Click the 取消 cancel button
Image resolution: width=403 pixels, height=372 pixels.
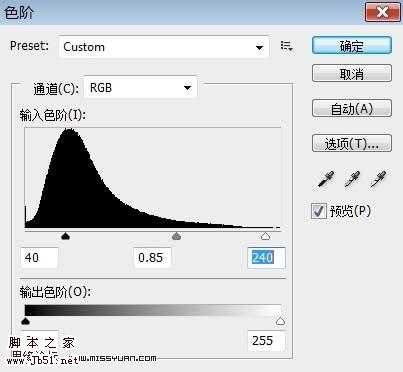coord(352,74)
